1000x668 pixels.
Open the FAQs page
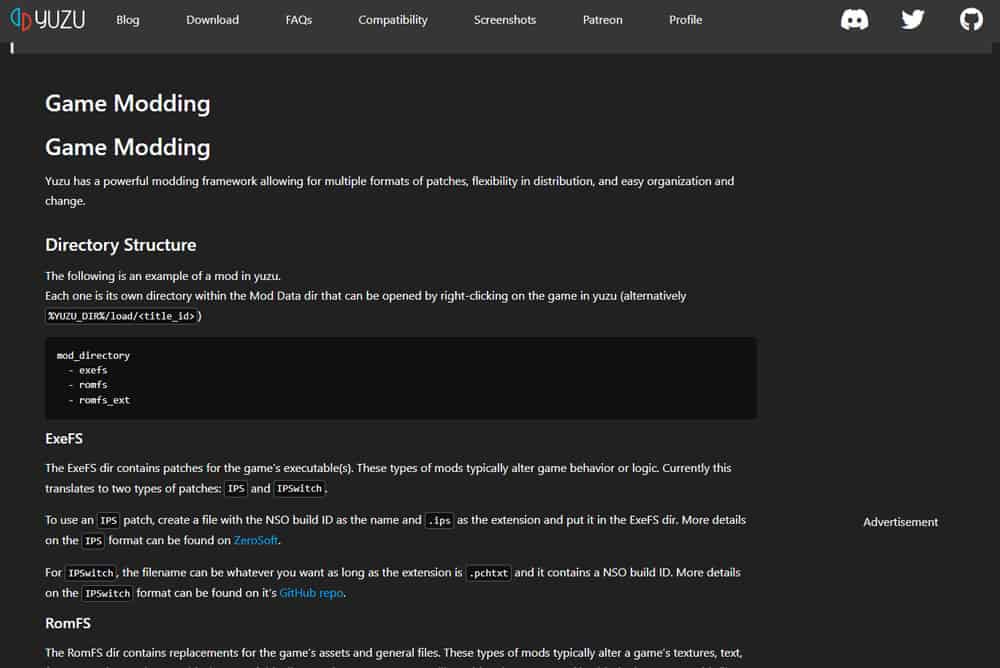click(298, 20)
